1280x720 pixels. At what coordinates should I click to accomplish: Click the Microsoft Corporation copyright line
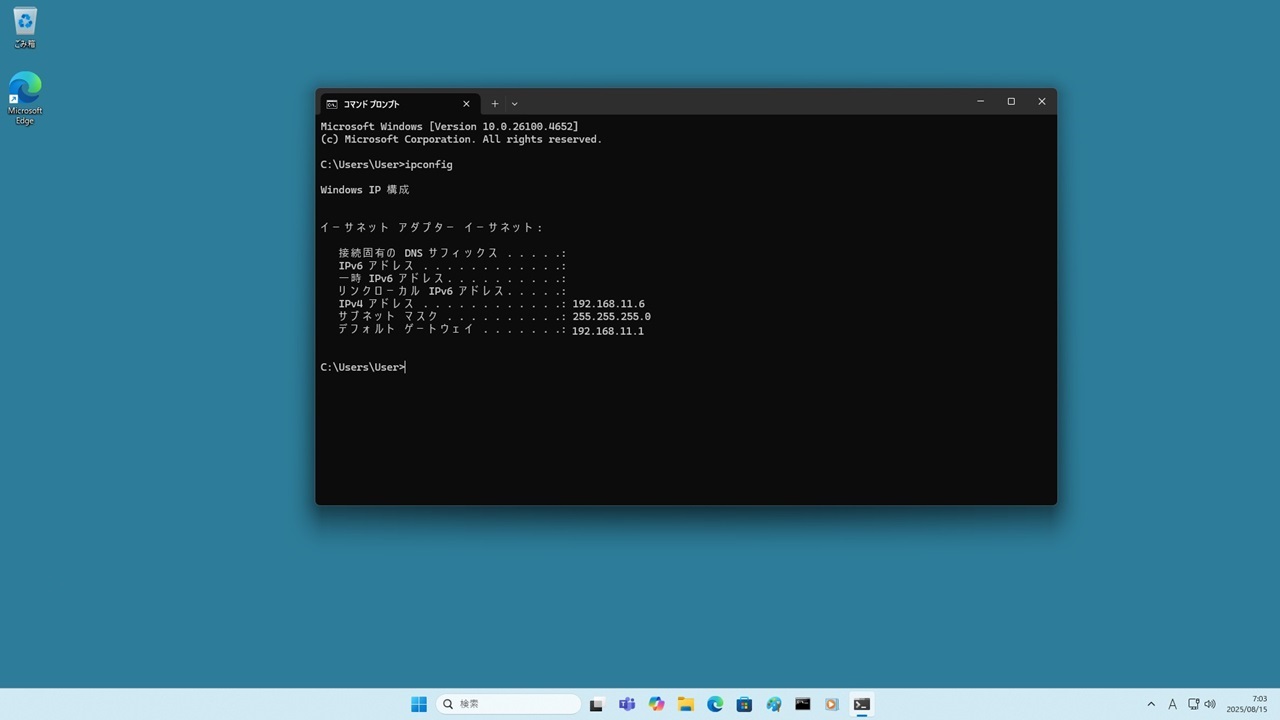pos(461,140)
